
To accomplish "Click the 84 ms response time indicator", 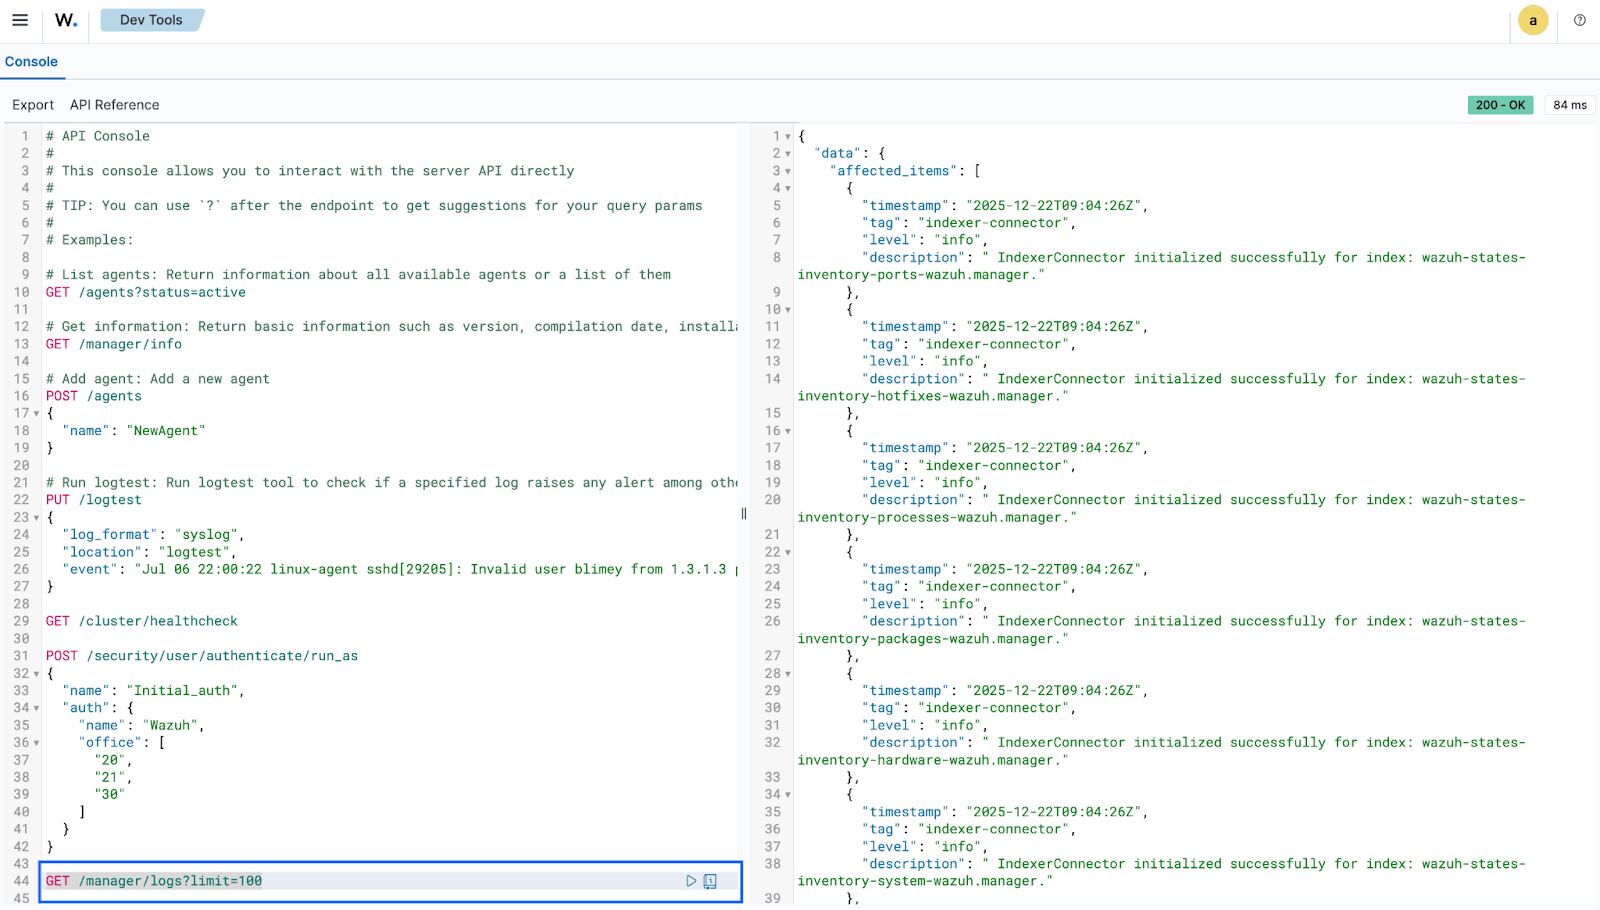I will click(1568, 104).
